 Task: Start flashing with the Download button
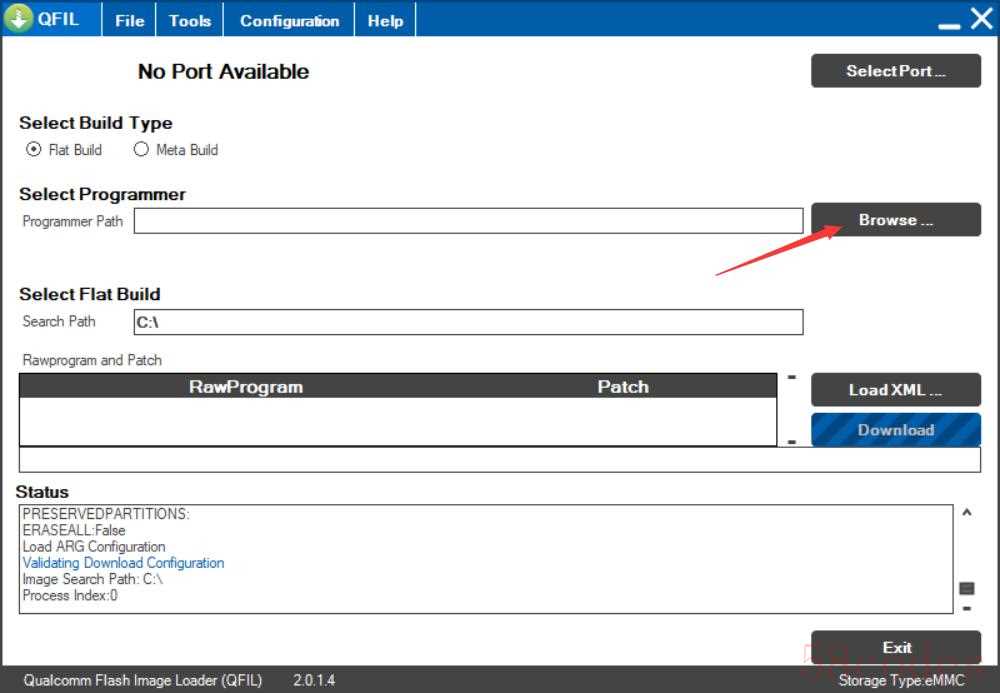(x=895, y=430)
